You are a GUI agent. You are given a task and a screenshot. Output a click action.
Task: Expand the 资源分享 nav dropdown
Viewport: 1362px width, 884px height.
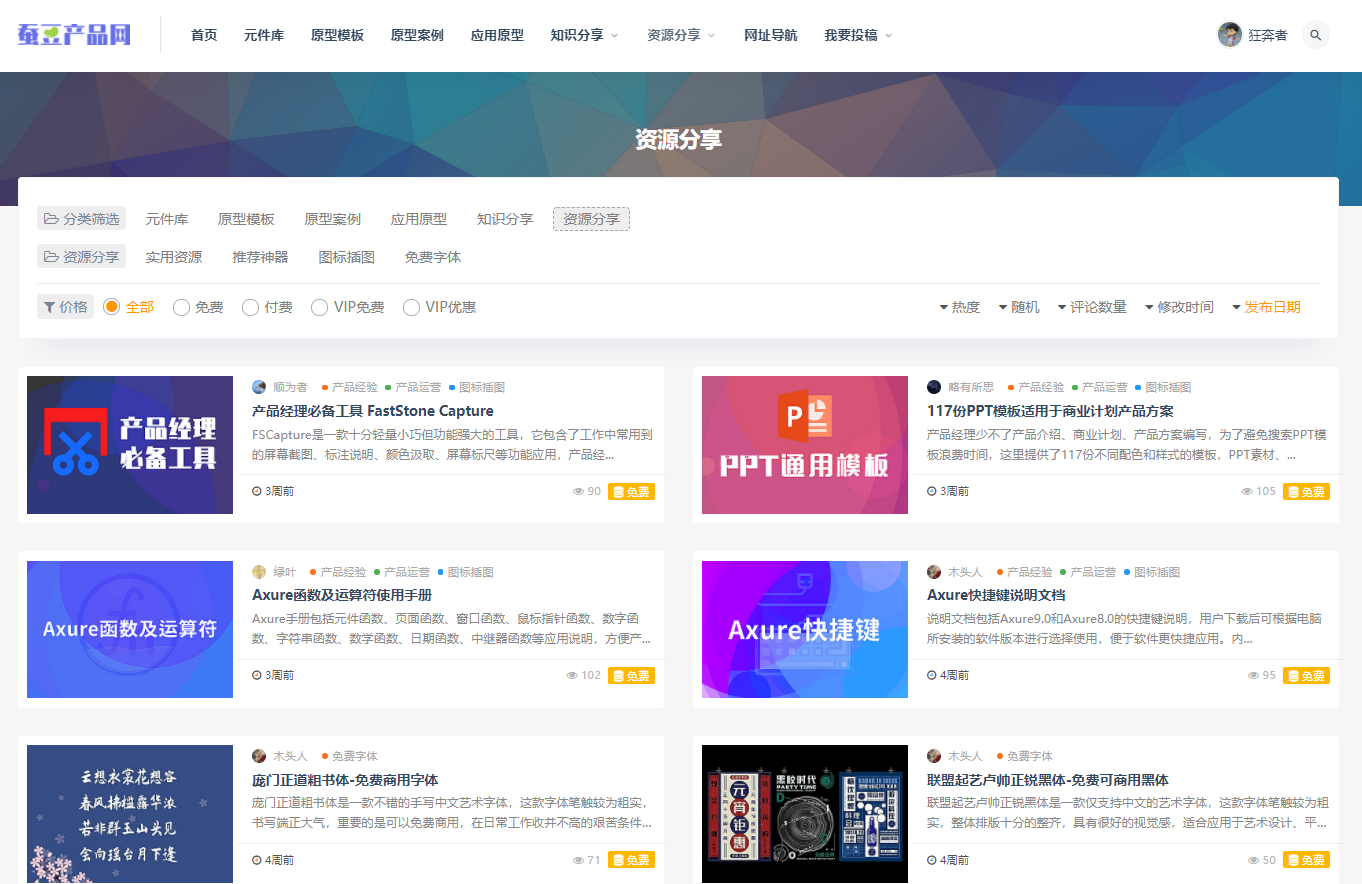tap(681, 35)
